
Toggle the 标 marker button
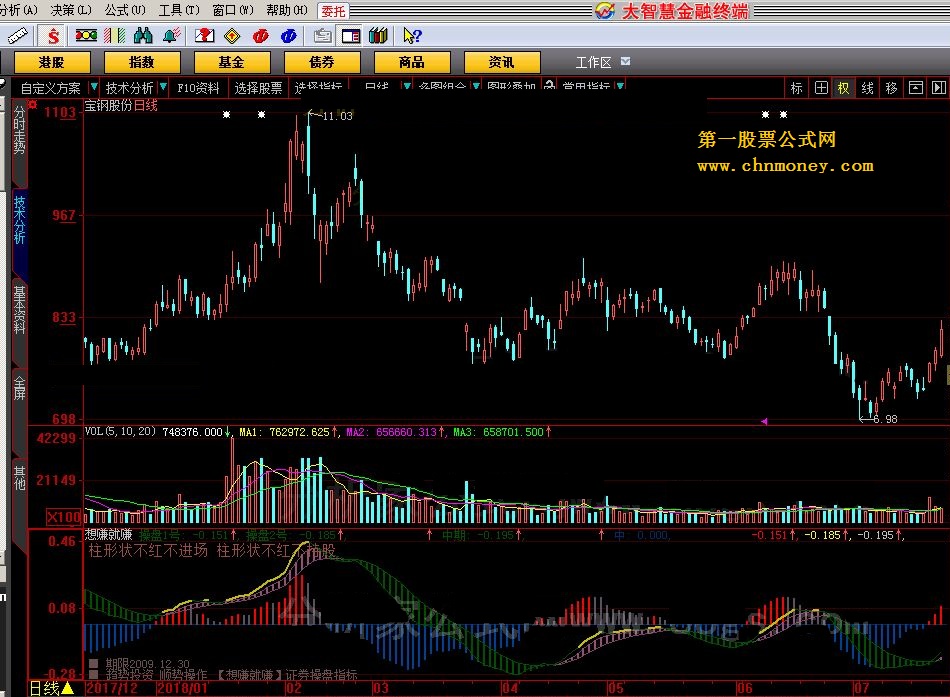point(797,88)
